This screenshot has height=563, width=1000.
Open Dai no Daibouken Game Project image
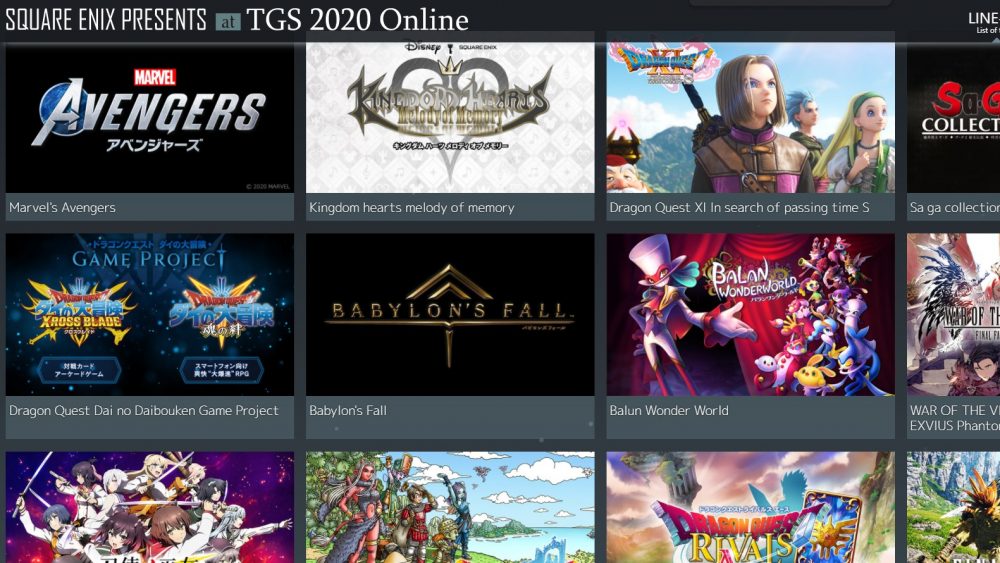pyautogui.click(x=150, y=314)
